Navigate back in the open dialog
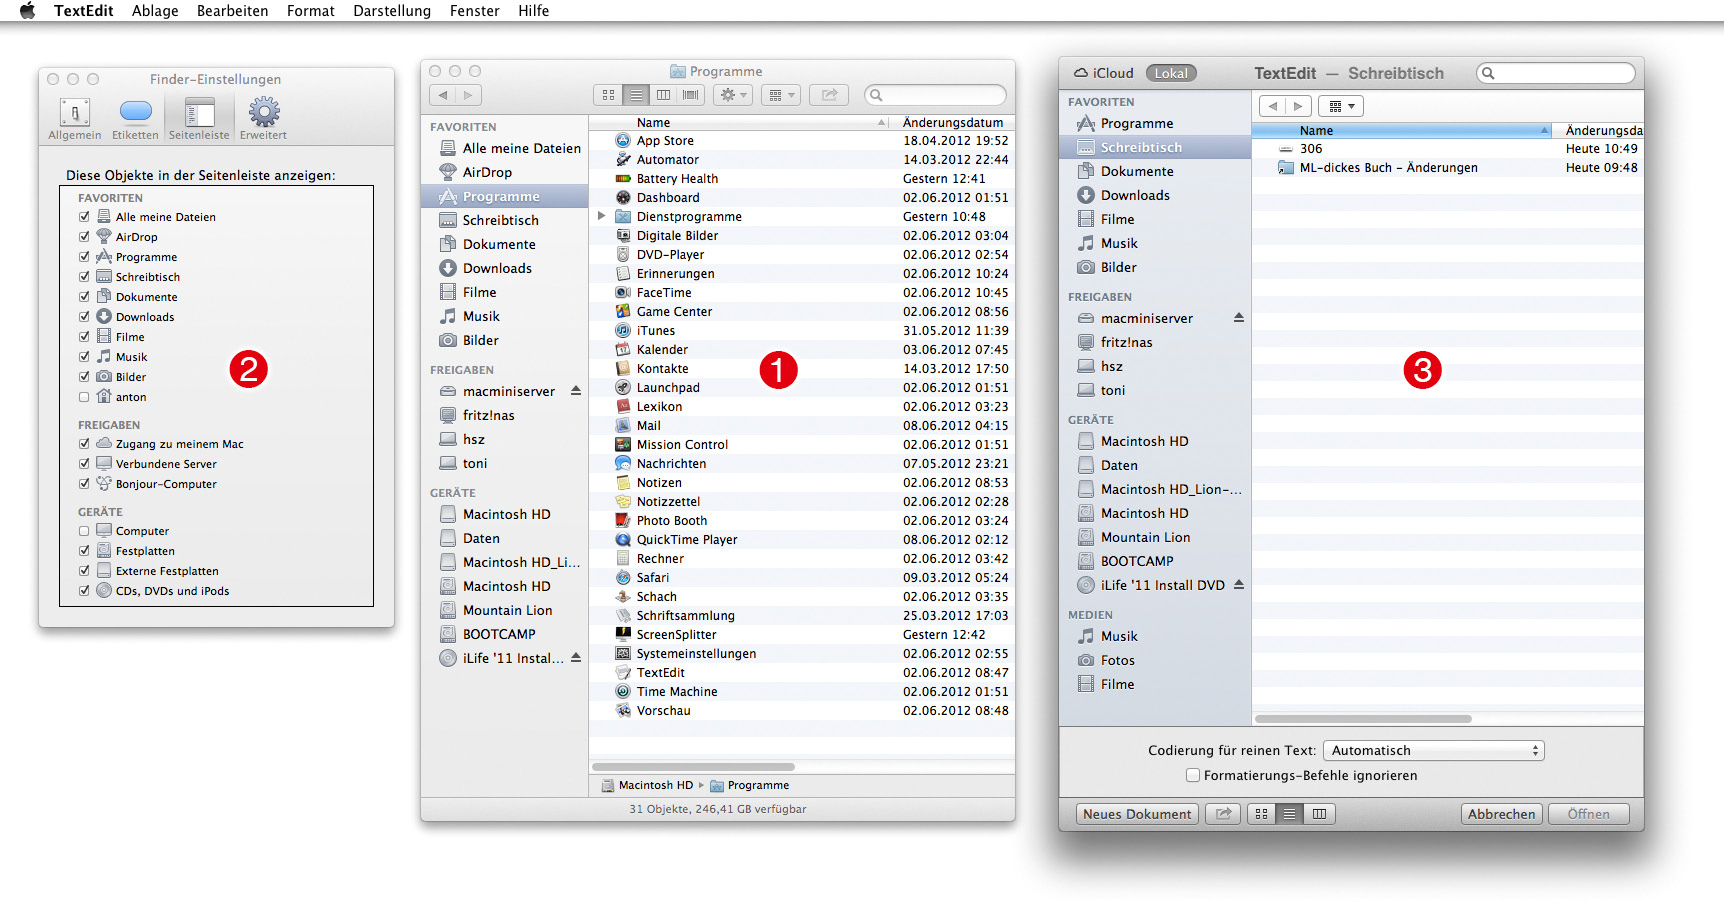This screenshot has height=908, width=1724. pos(1272,106)
